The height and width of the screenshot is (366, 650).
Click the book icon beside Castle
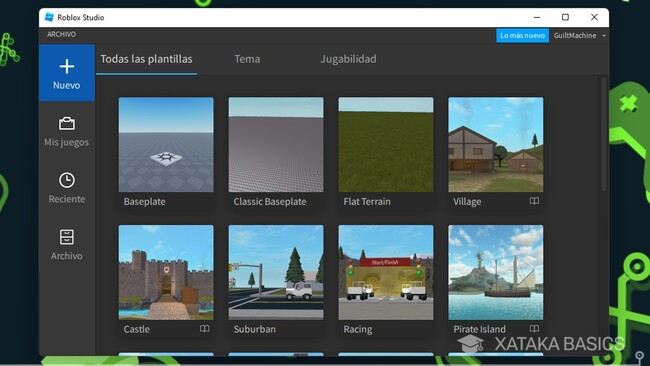(x=204, y=329)
